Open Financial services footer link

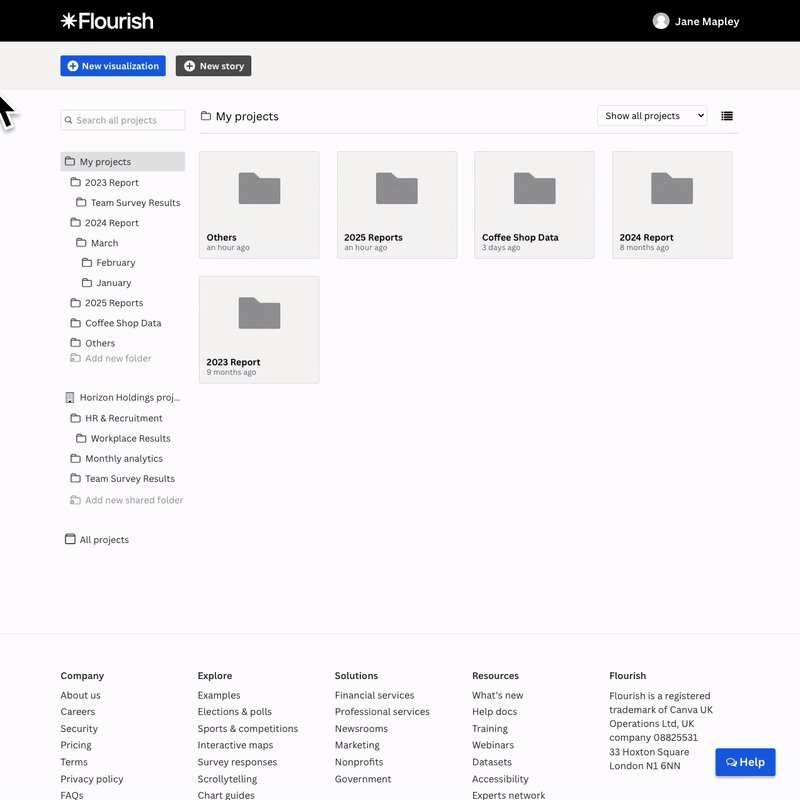(x=374, y=695)
